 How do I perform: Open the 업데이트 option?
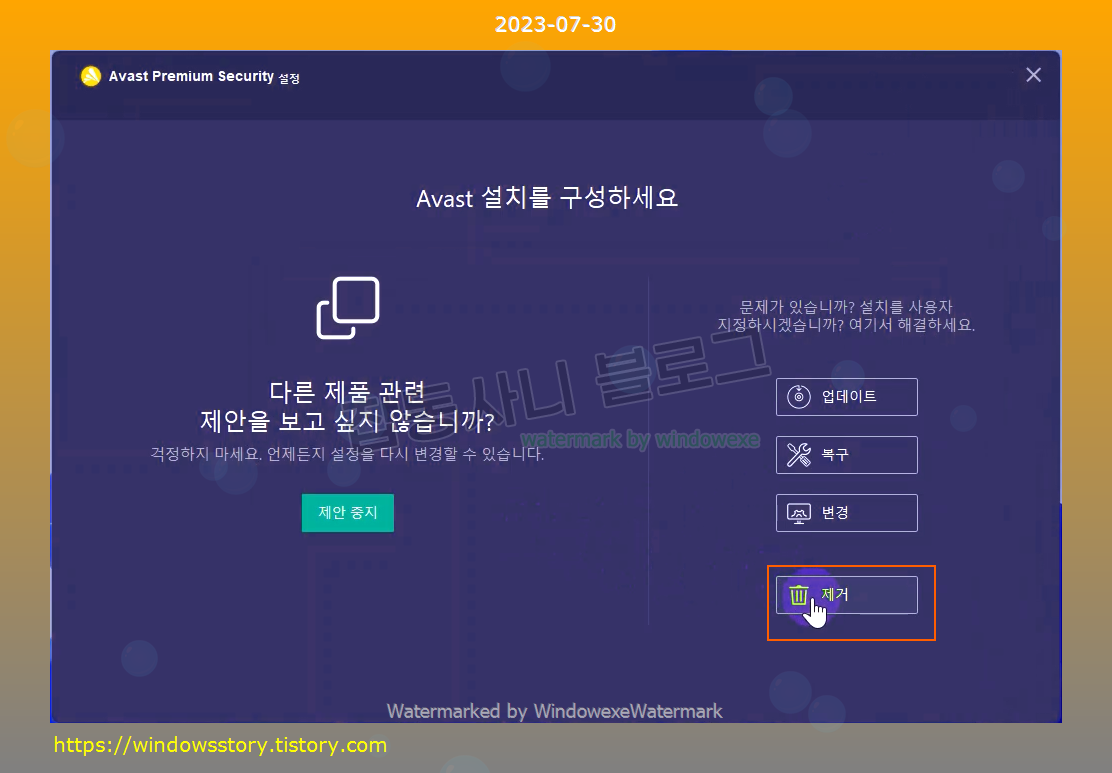[x=847, y=397]
